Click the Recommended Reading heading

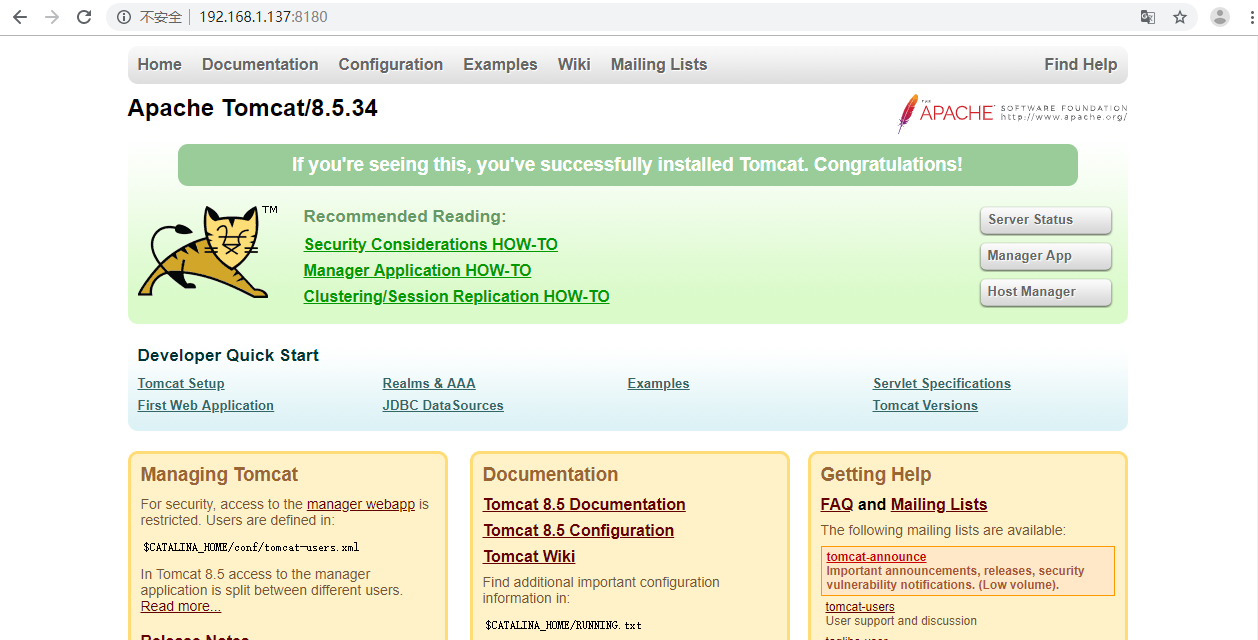pos(405,216)
